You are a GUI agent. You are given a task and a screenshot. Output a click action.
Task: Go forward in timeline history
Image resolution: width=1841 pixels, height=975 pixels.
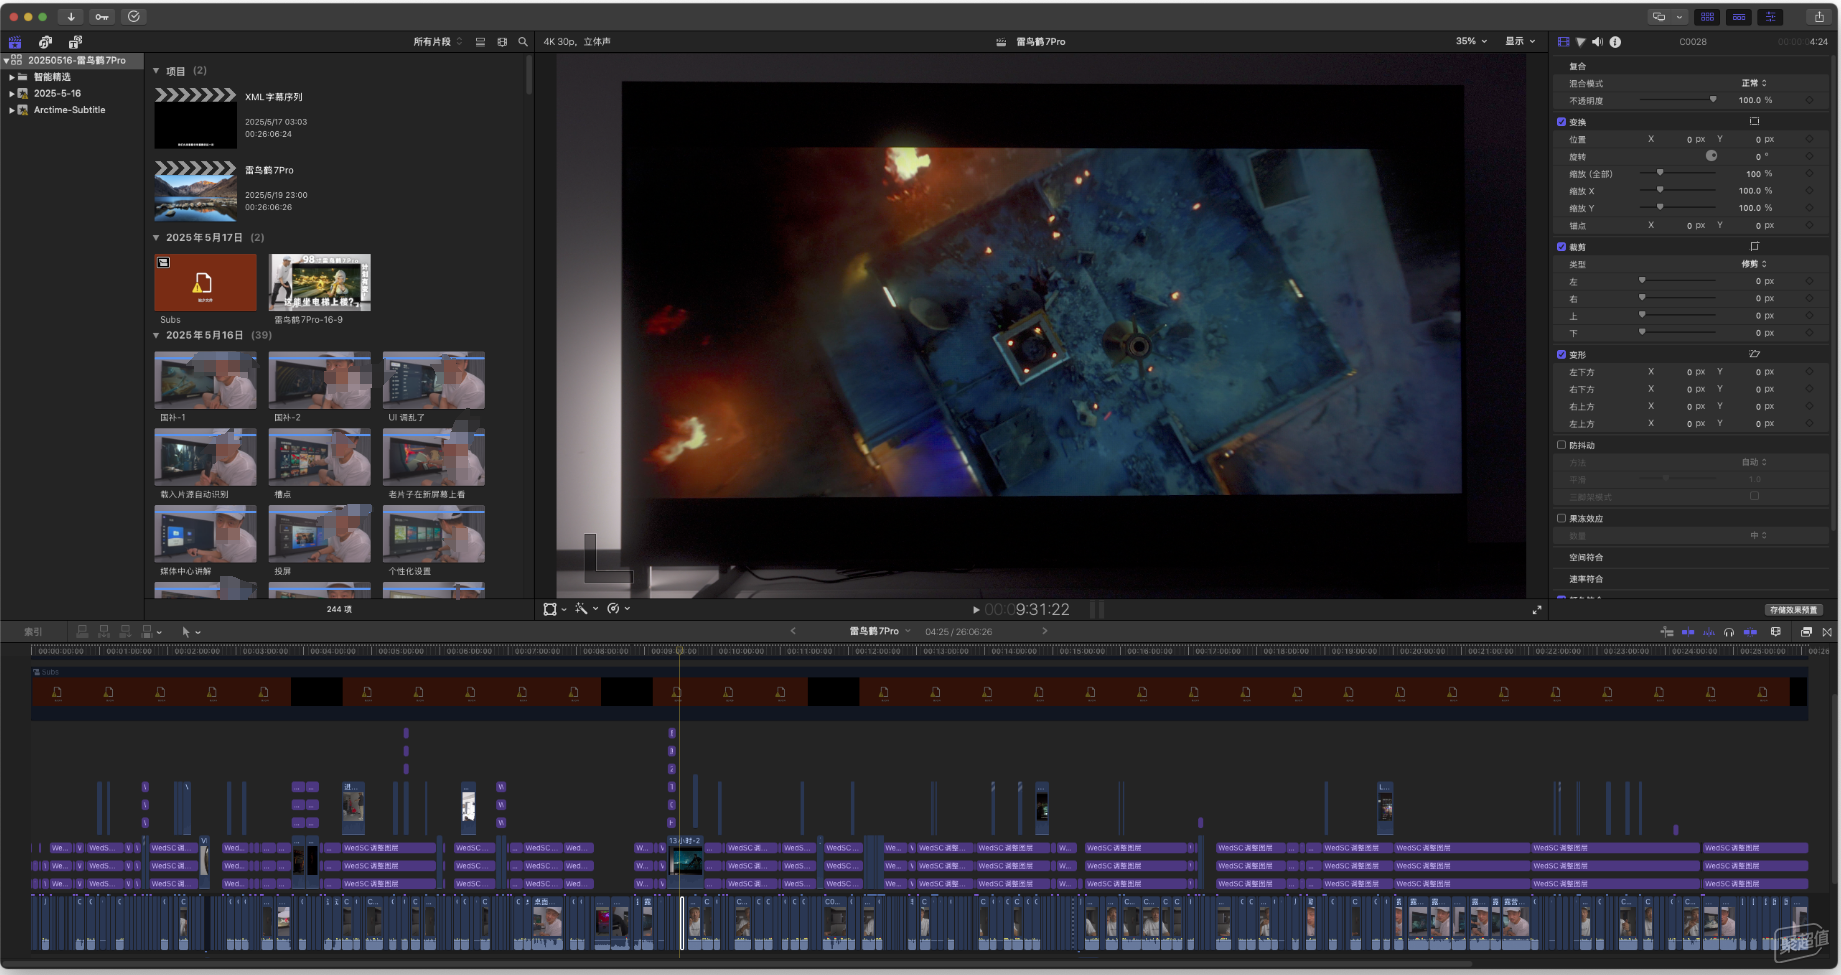tap(1044, 631)
